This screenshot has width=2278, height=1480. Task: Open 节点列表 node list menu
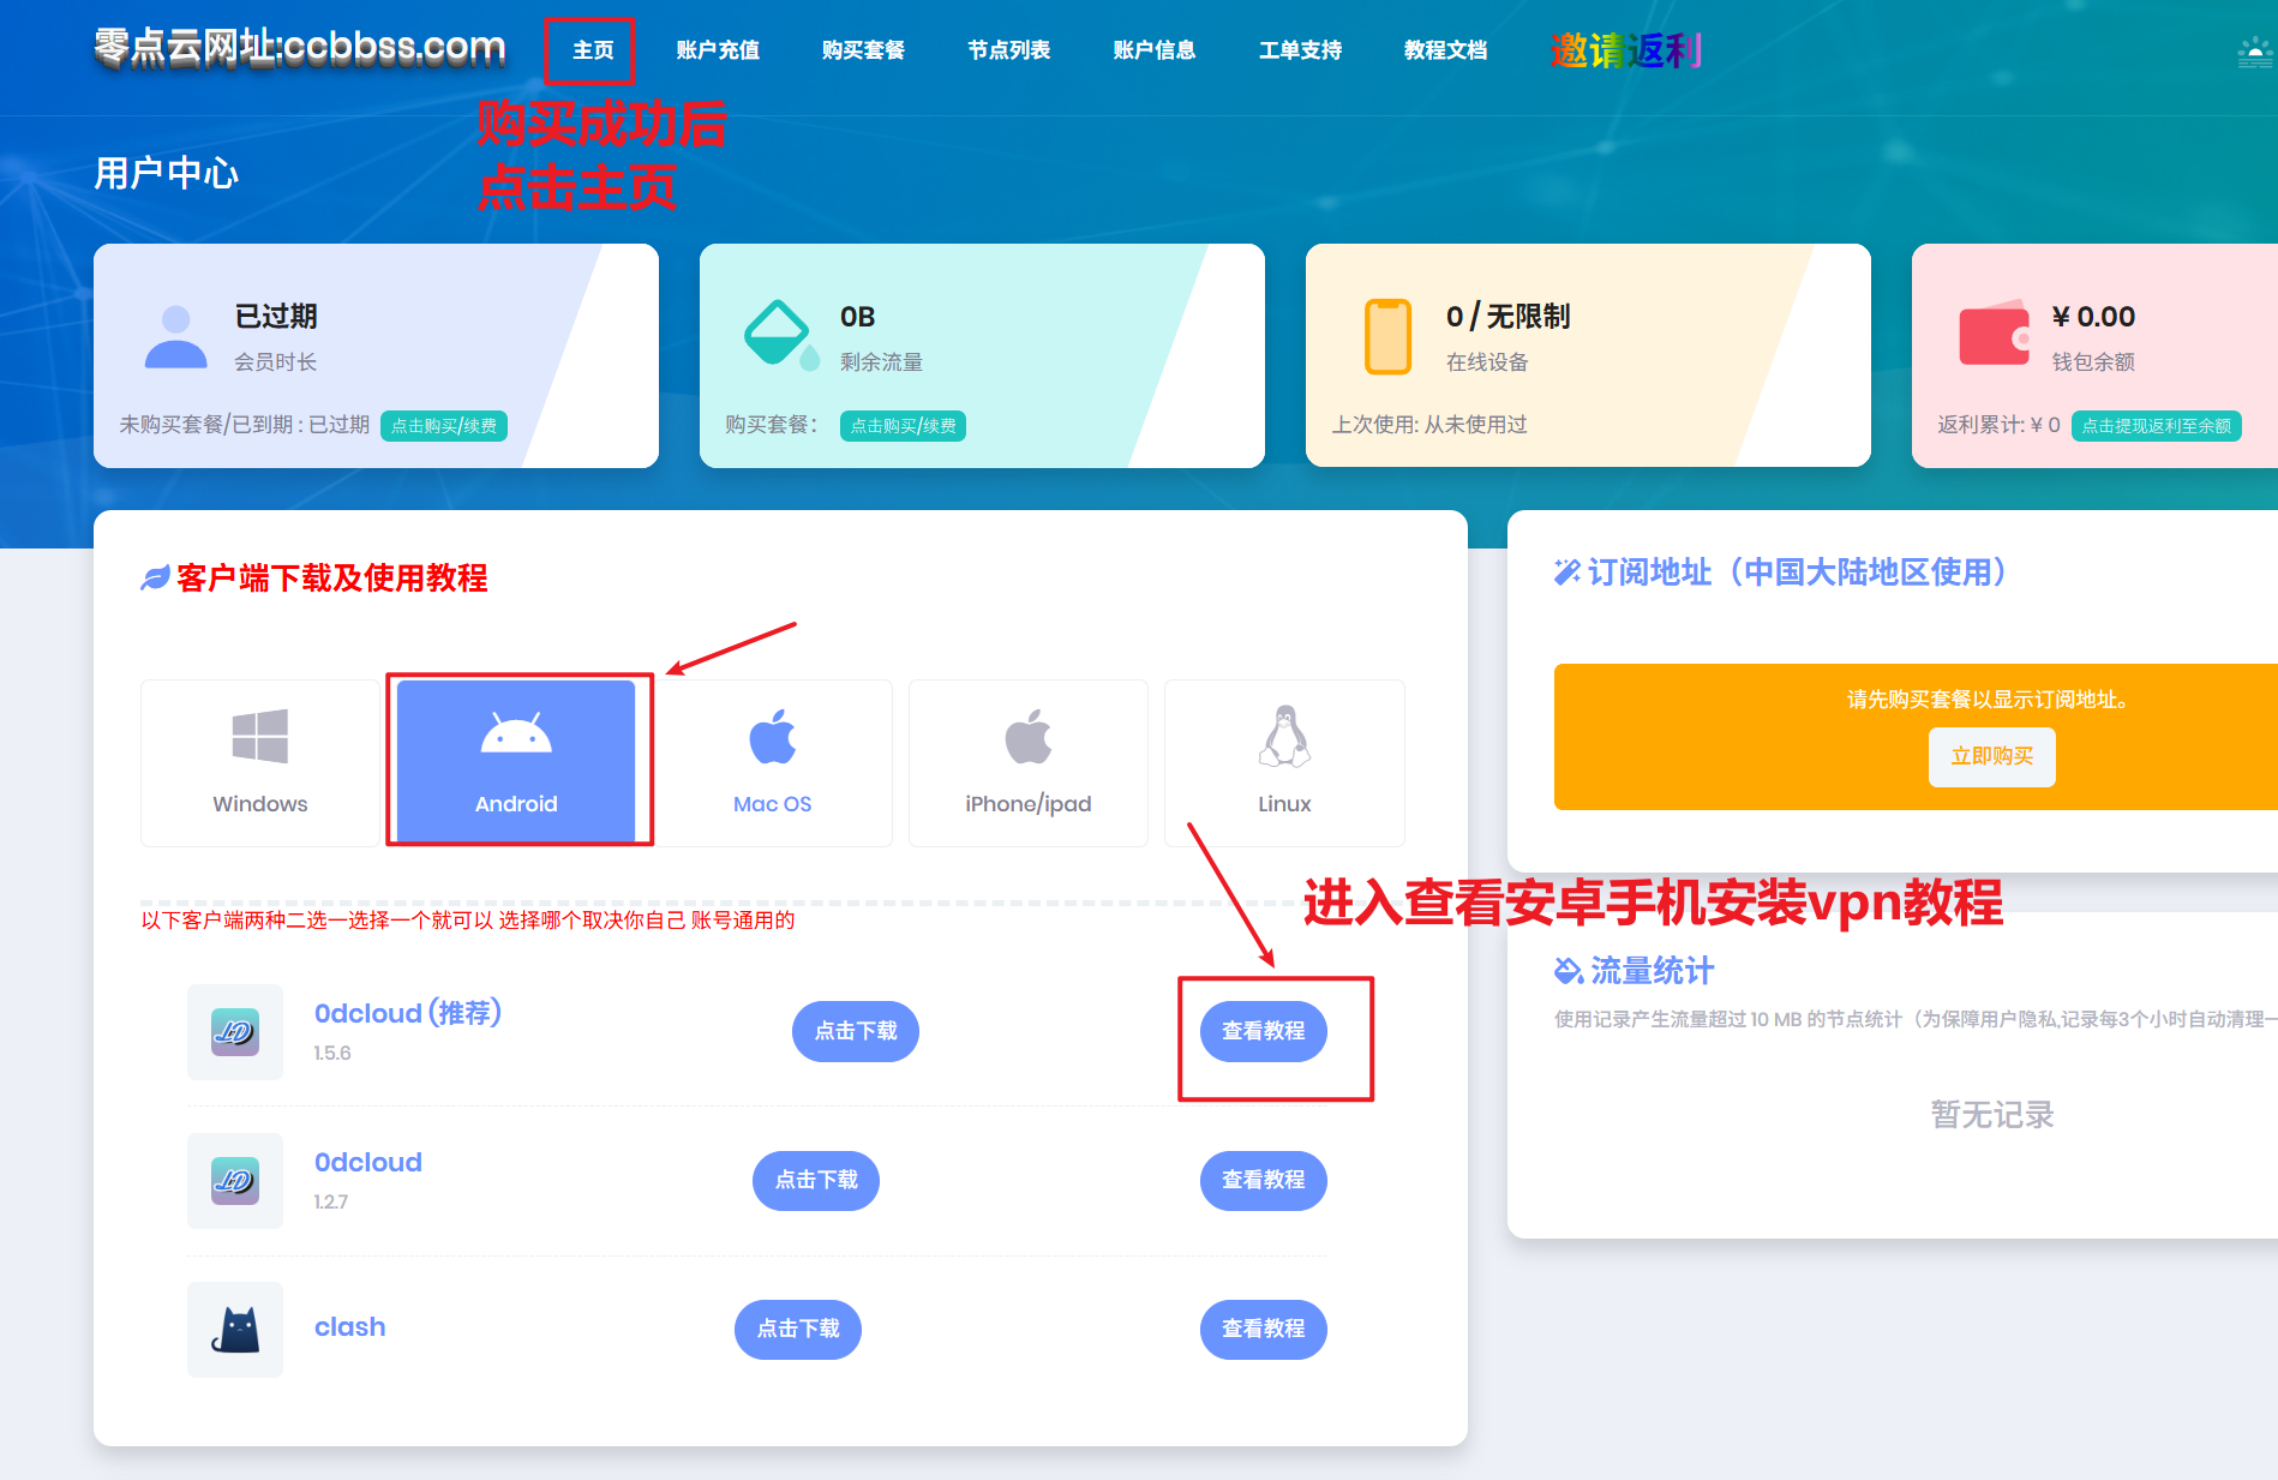pyautogui.click(x=1008, y=50)
